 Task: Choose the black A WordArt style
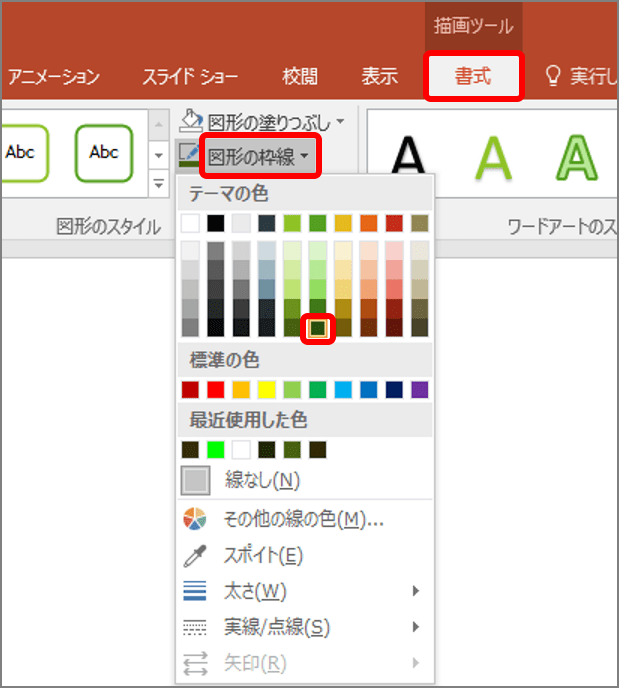click(x=408, y=156)
